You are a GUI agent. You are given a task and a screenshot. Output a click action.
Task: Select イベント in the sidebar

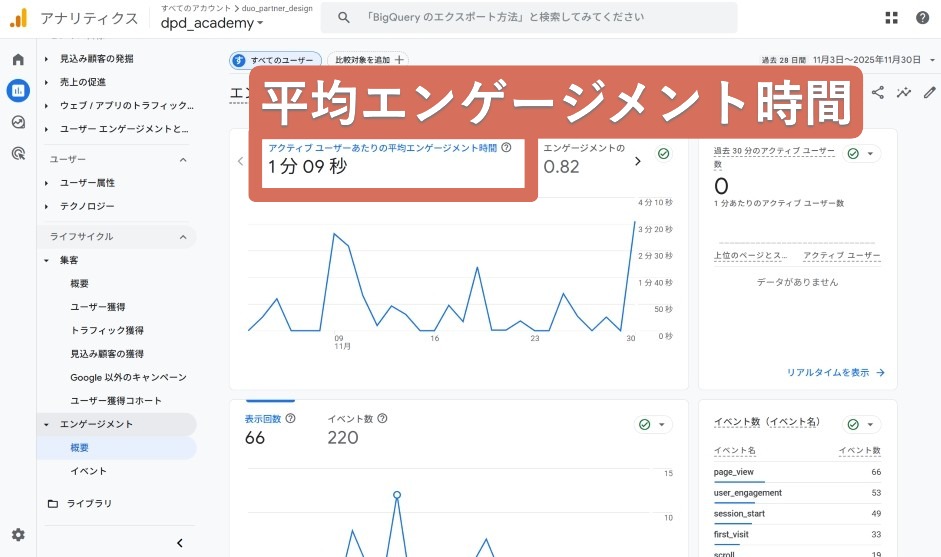(88, 471)
